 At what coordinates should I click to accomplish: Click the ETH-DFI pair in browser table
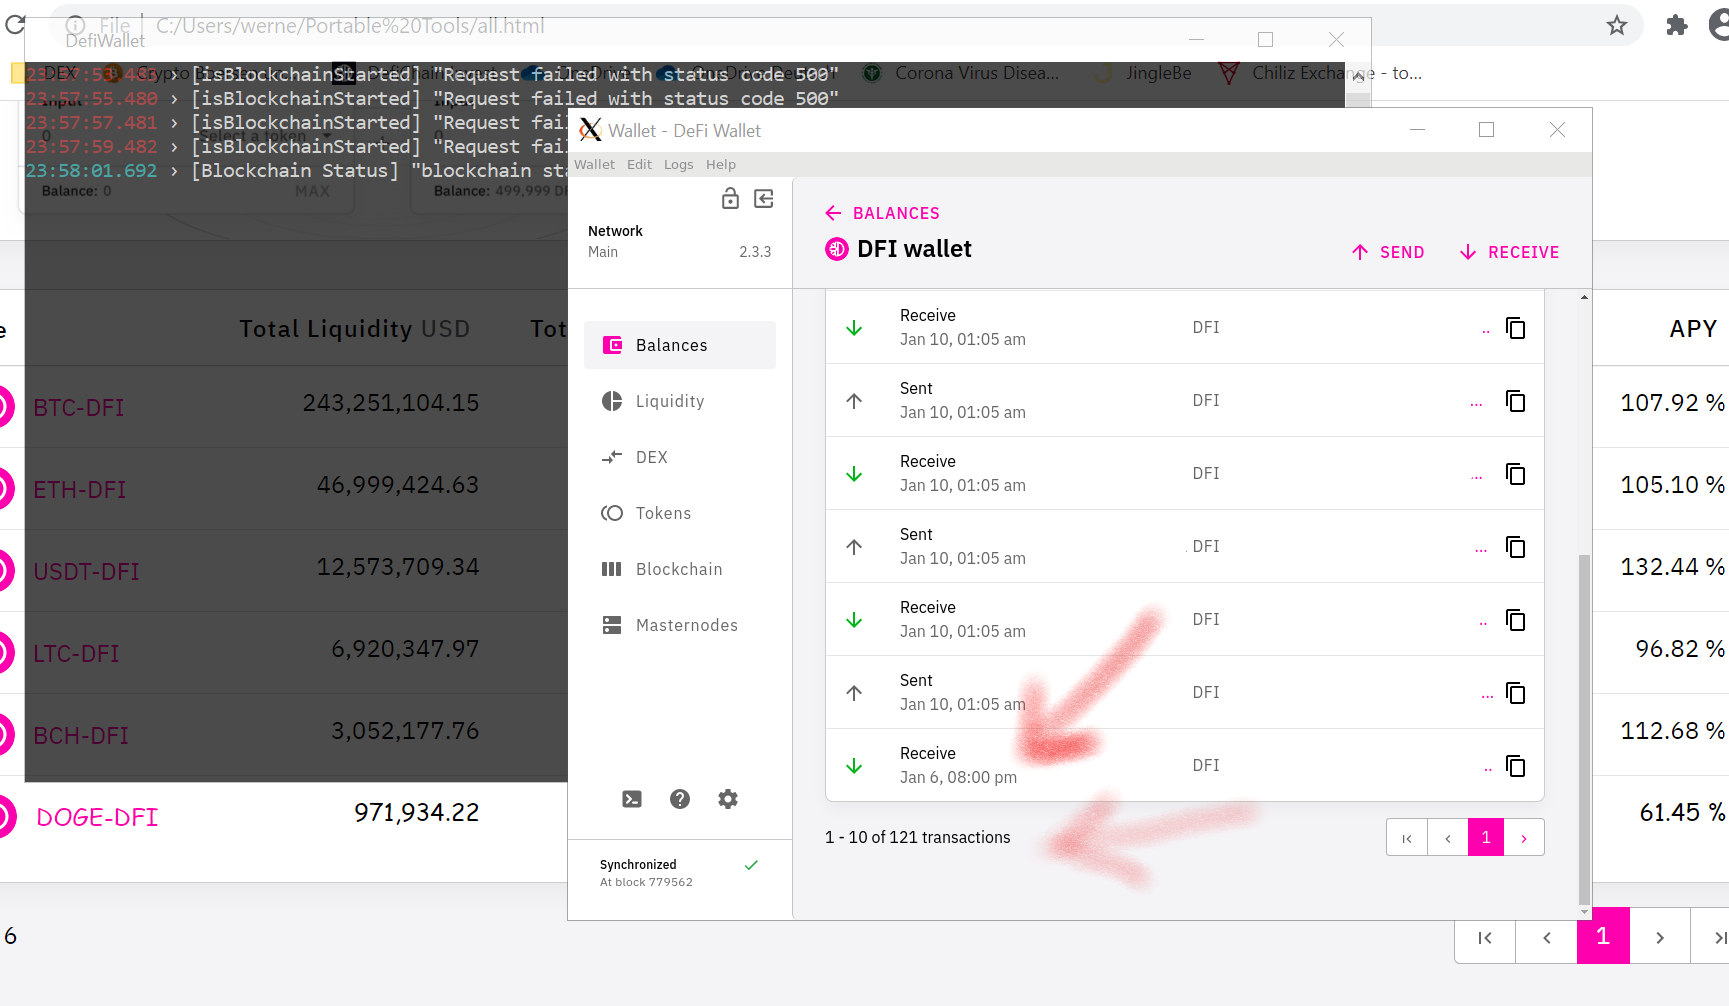[80, 490]
